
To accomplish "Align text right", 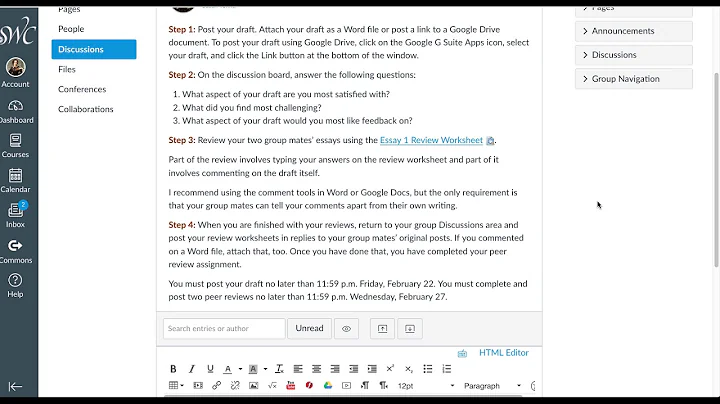I will tap(335, 369).
